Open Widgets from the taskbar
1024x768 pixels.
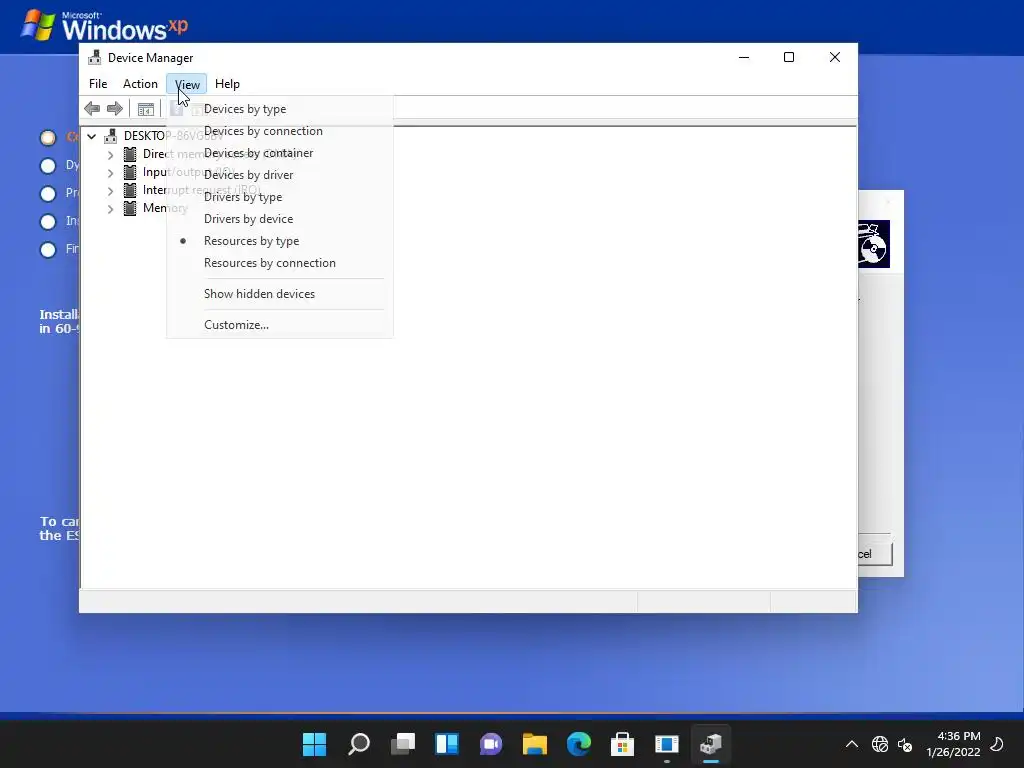click(x=447, y=744)
